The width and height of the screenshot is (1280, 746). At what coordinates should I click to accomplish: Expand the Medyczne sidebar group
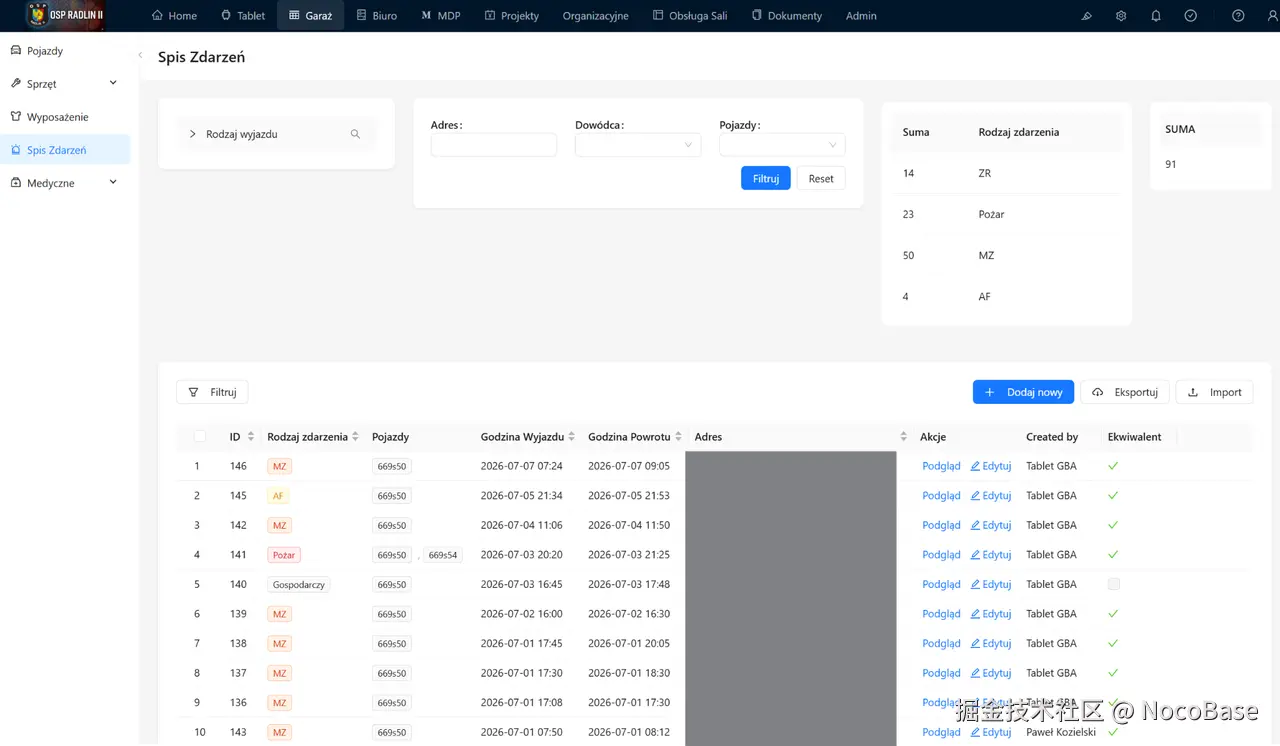65,183
